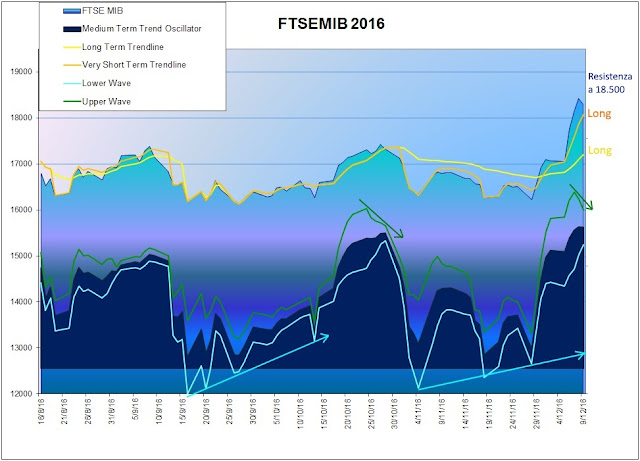
Task: Click the 30/10/16 date label
Action: [x=397, y=413]
